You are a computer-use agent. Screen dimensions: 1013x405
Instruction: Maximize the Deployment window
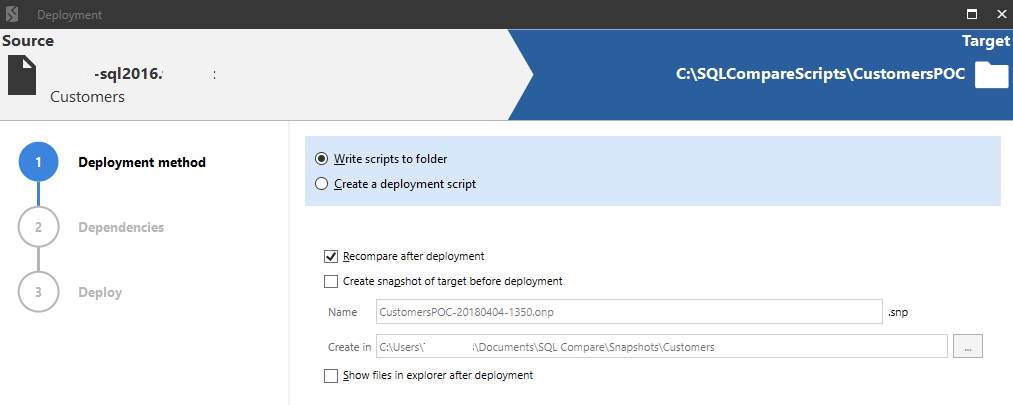(x=971, y=15)
